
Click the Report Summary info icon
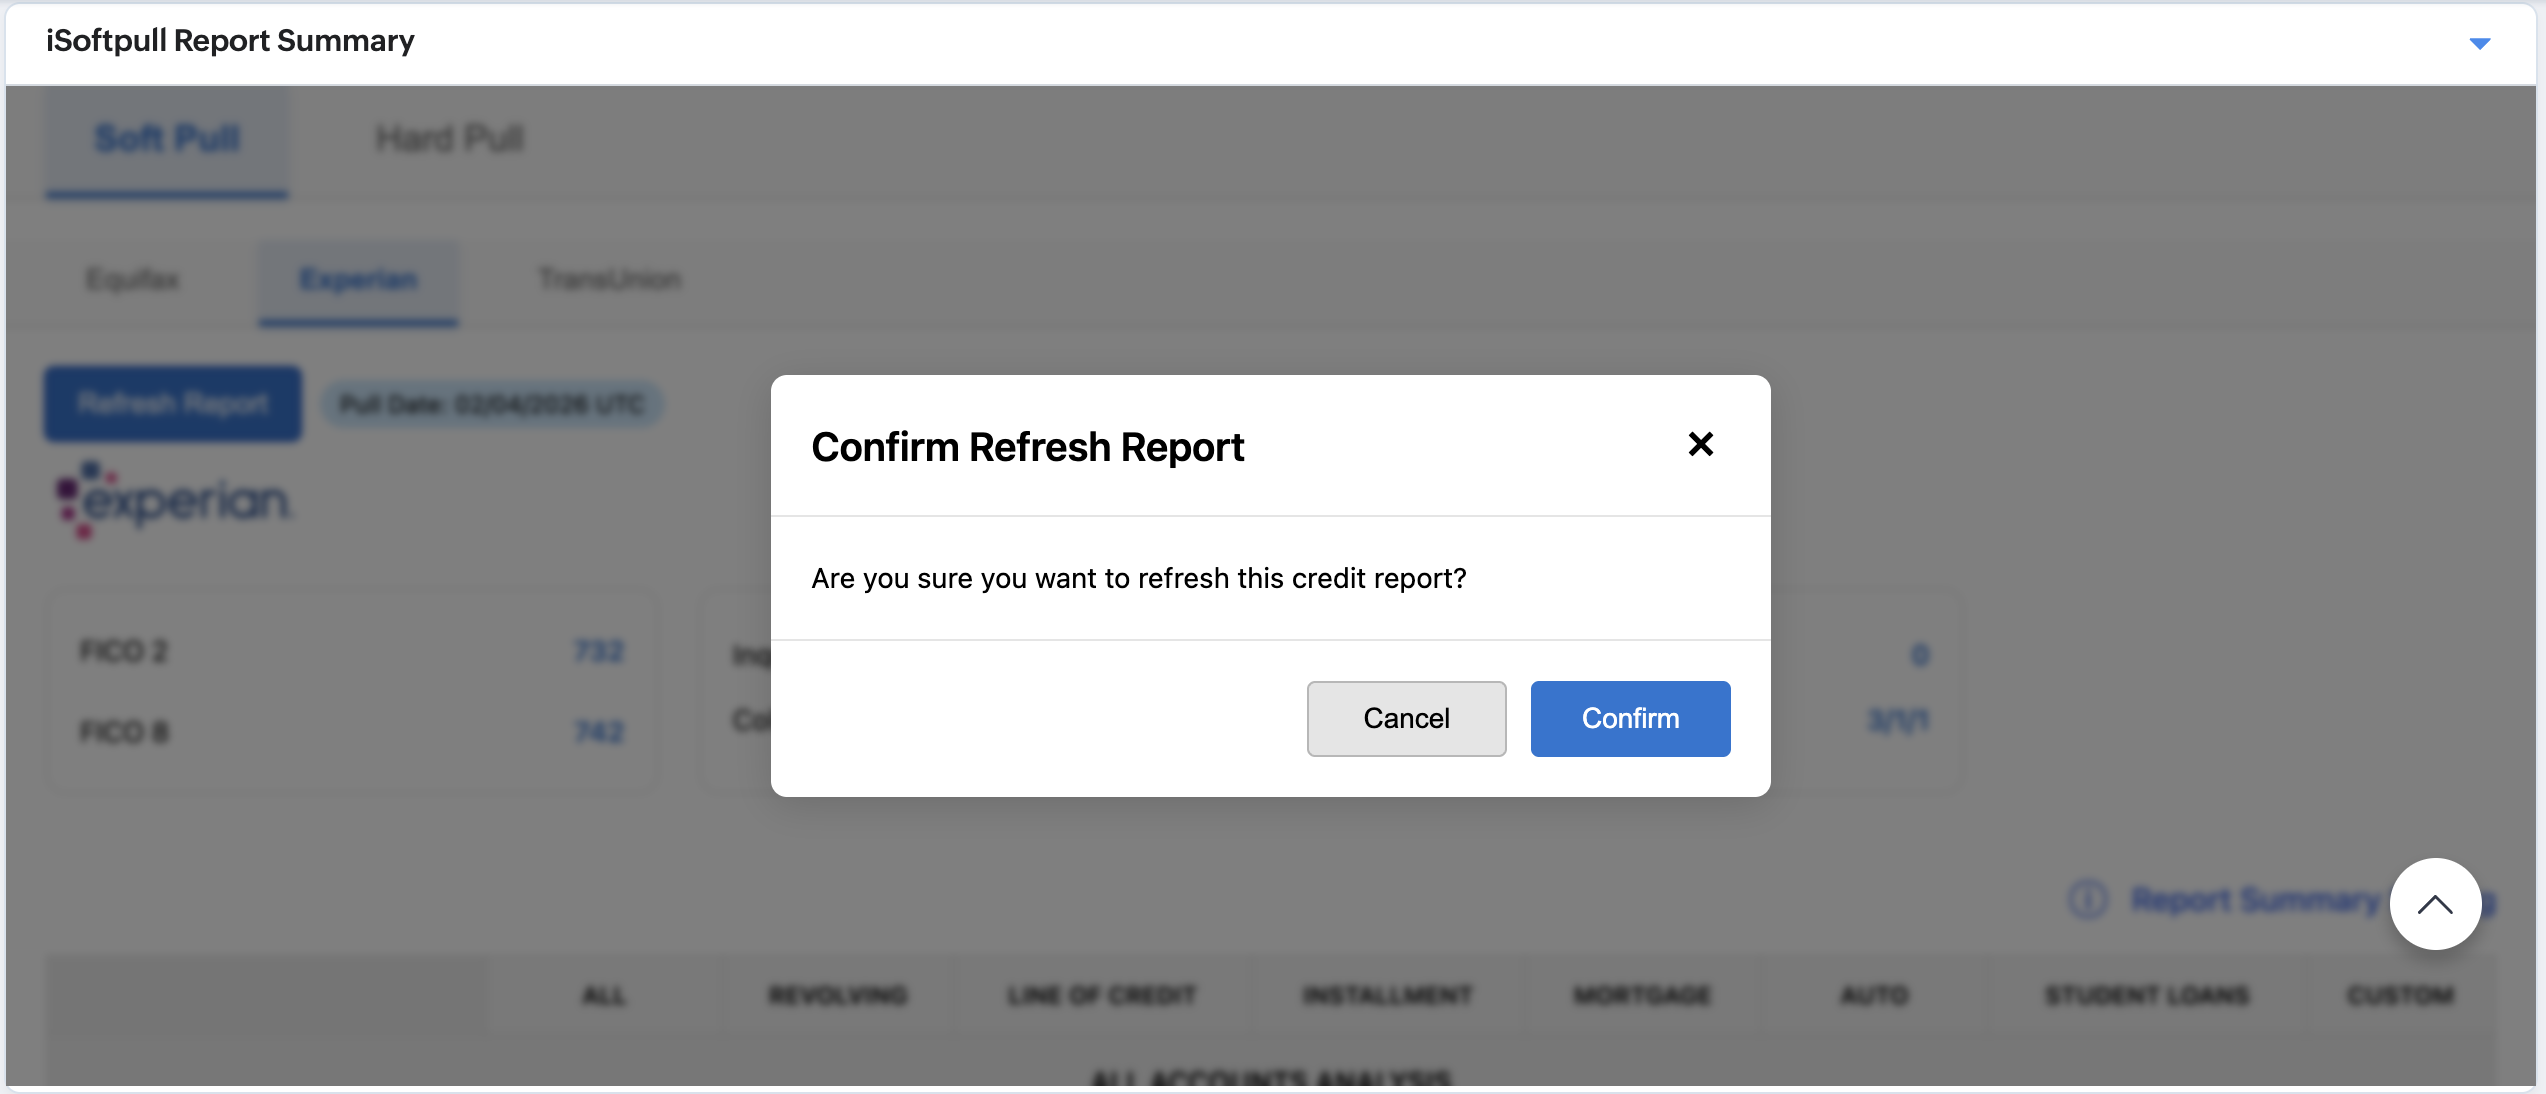click(x=2087, y=900)
